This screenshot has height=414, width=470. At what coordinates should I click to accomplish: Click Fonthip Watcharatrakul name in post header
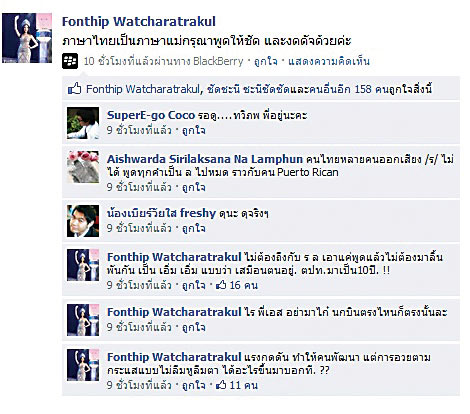[x=139, y=22]
